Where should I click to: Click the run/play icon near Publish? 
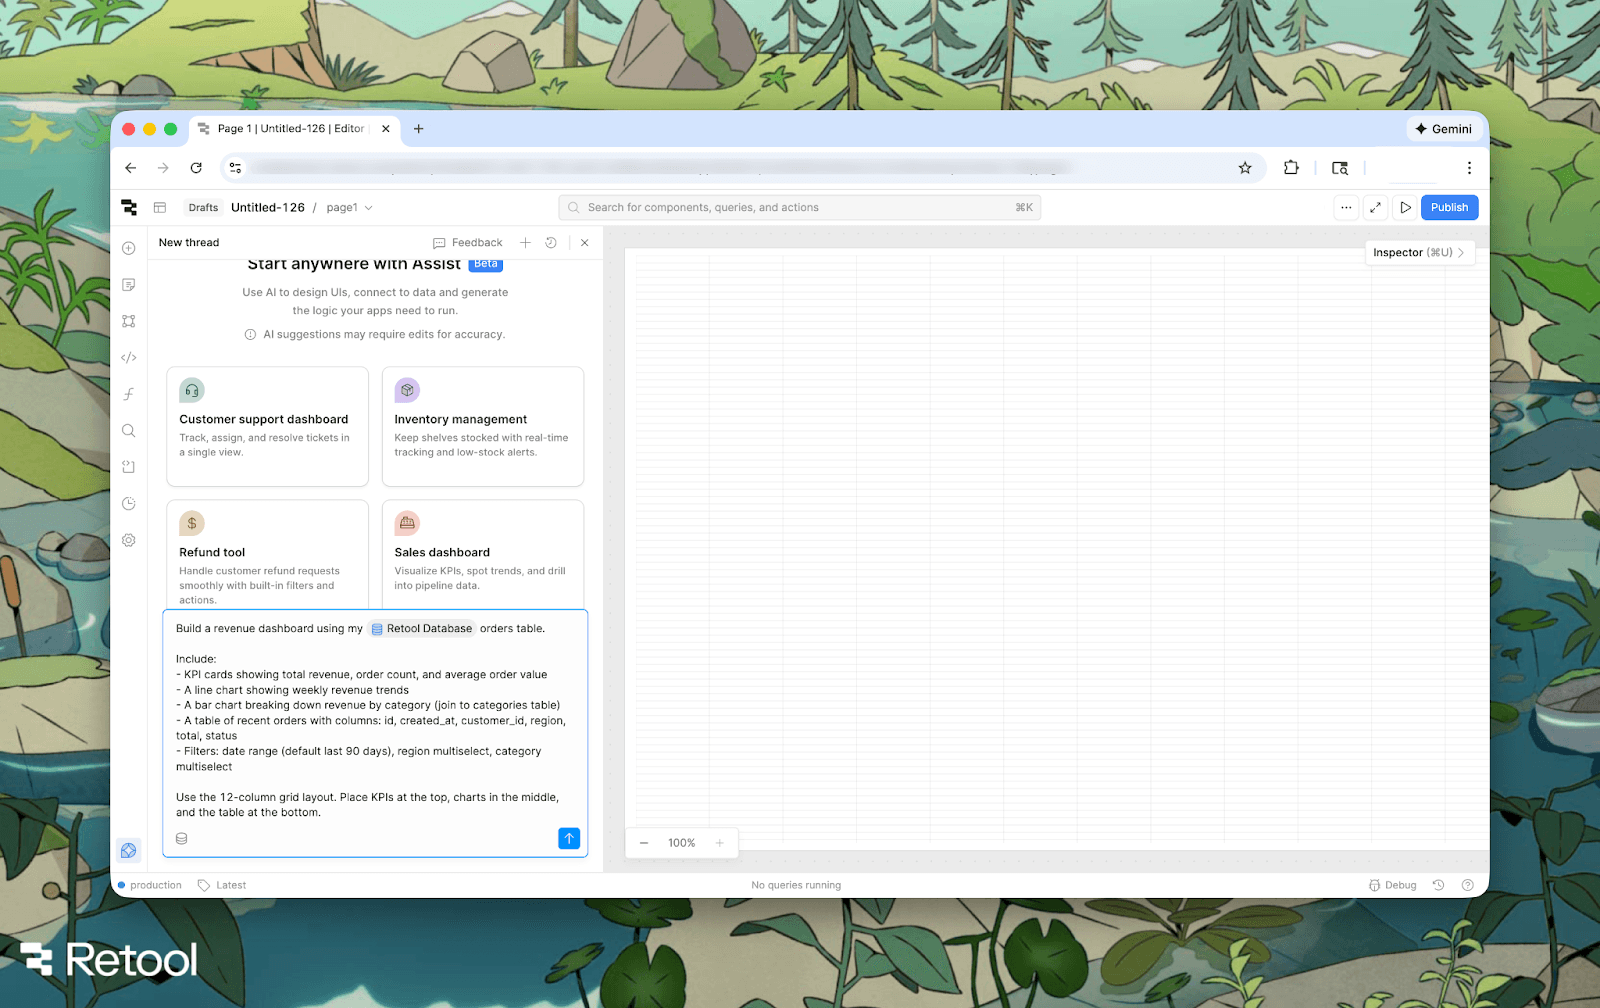1405,207
